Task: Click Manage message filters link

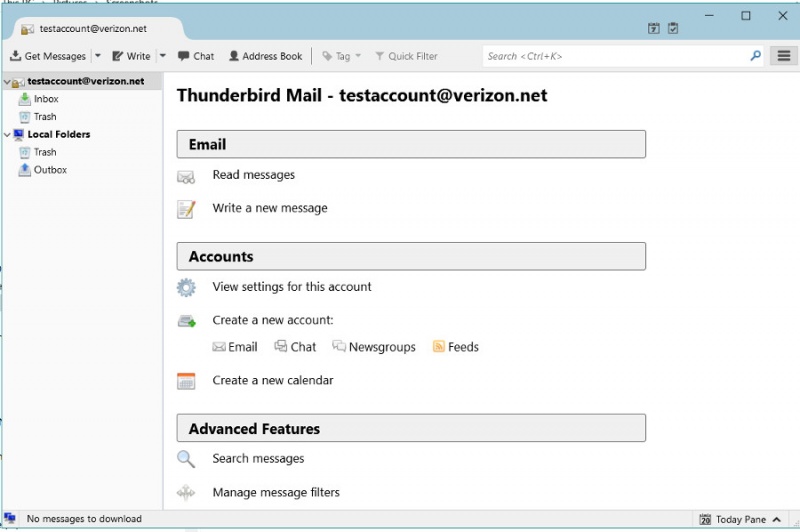Action: 276,492
